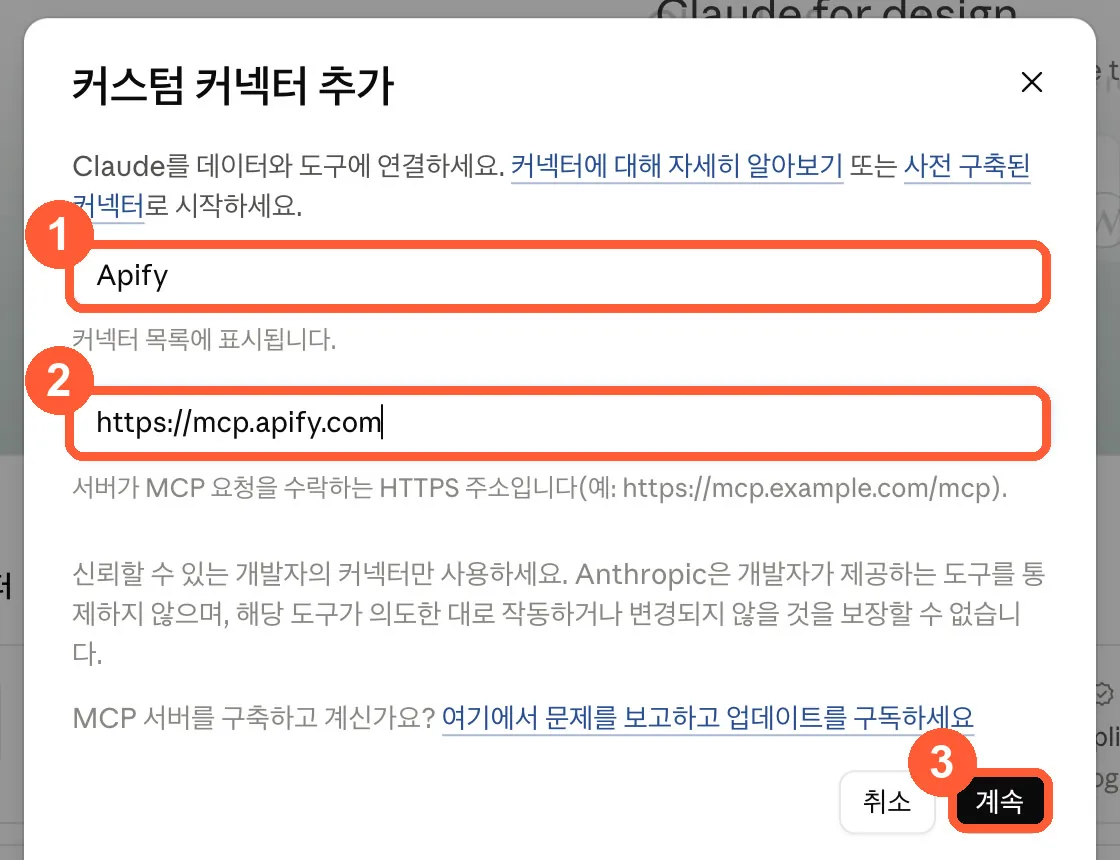Click the 계속 continue button
This screenshot has width=1120, height=860.
(x=999, y=801)
